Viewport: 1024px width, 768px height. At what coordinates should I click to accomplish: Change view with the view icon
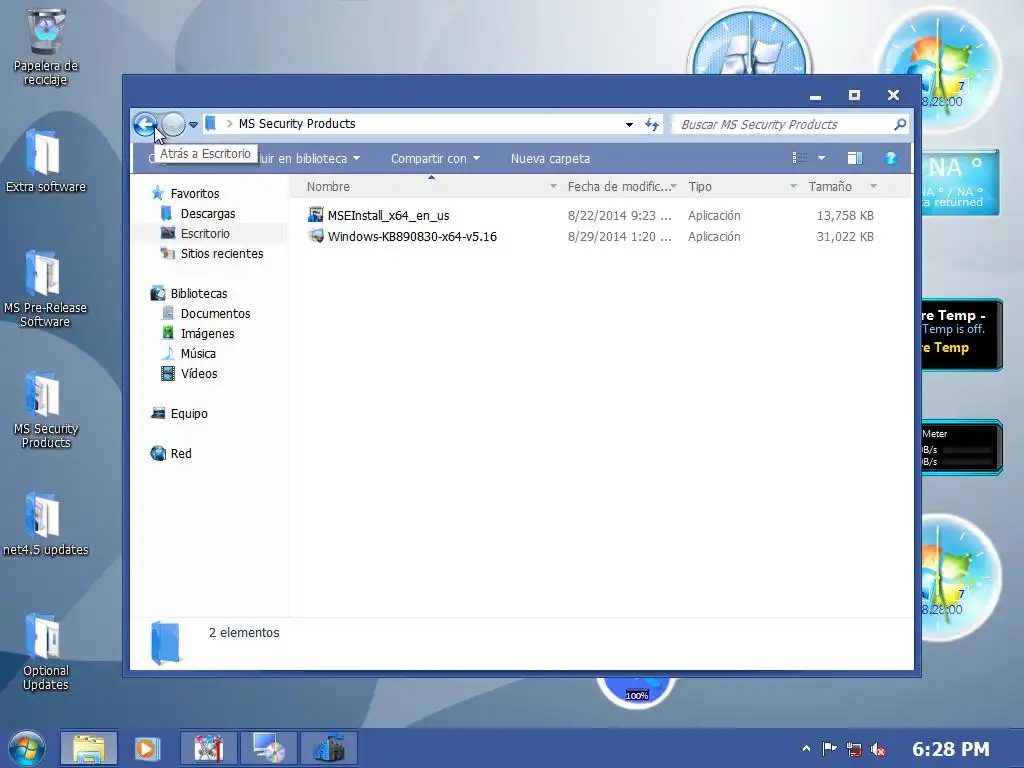799,158
